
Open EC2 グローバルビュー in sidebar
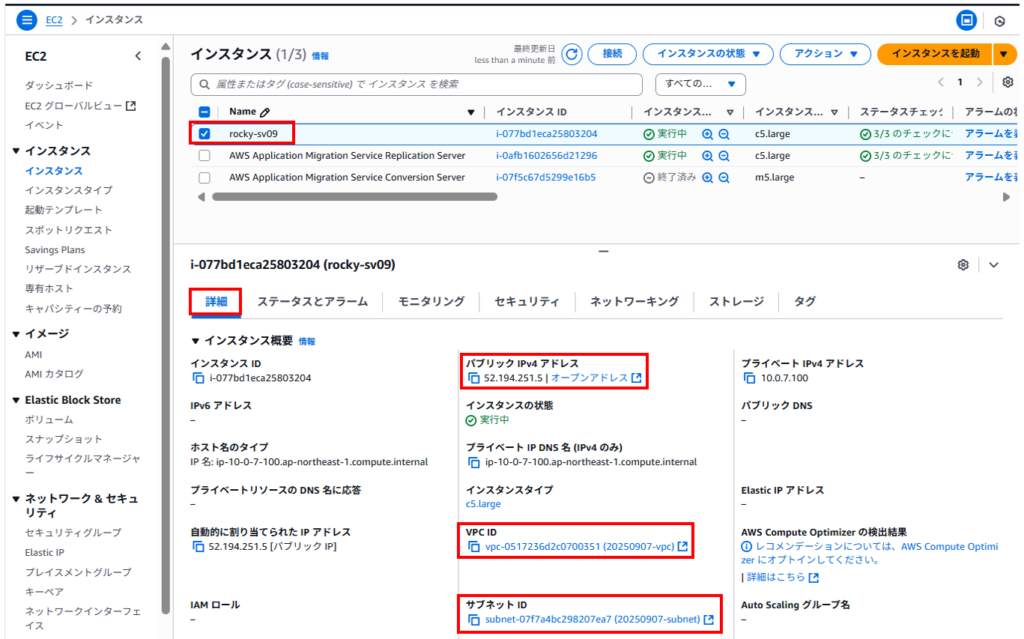[80, 106]
